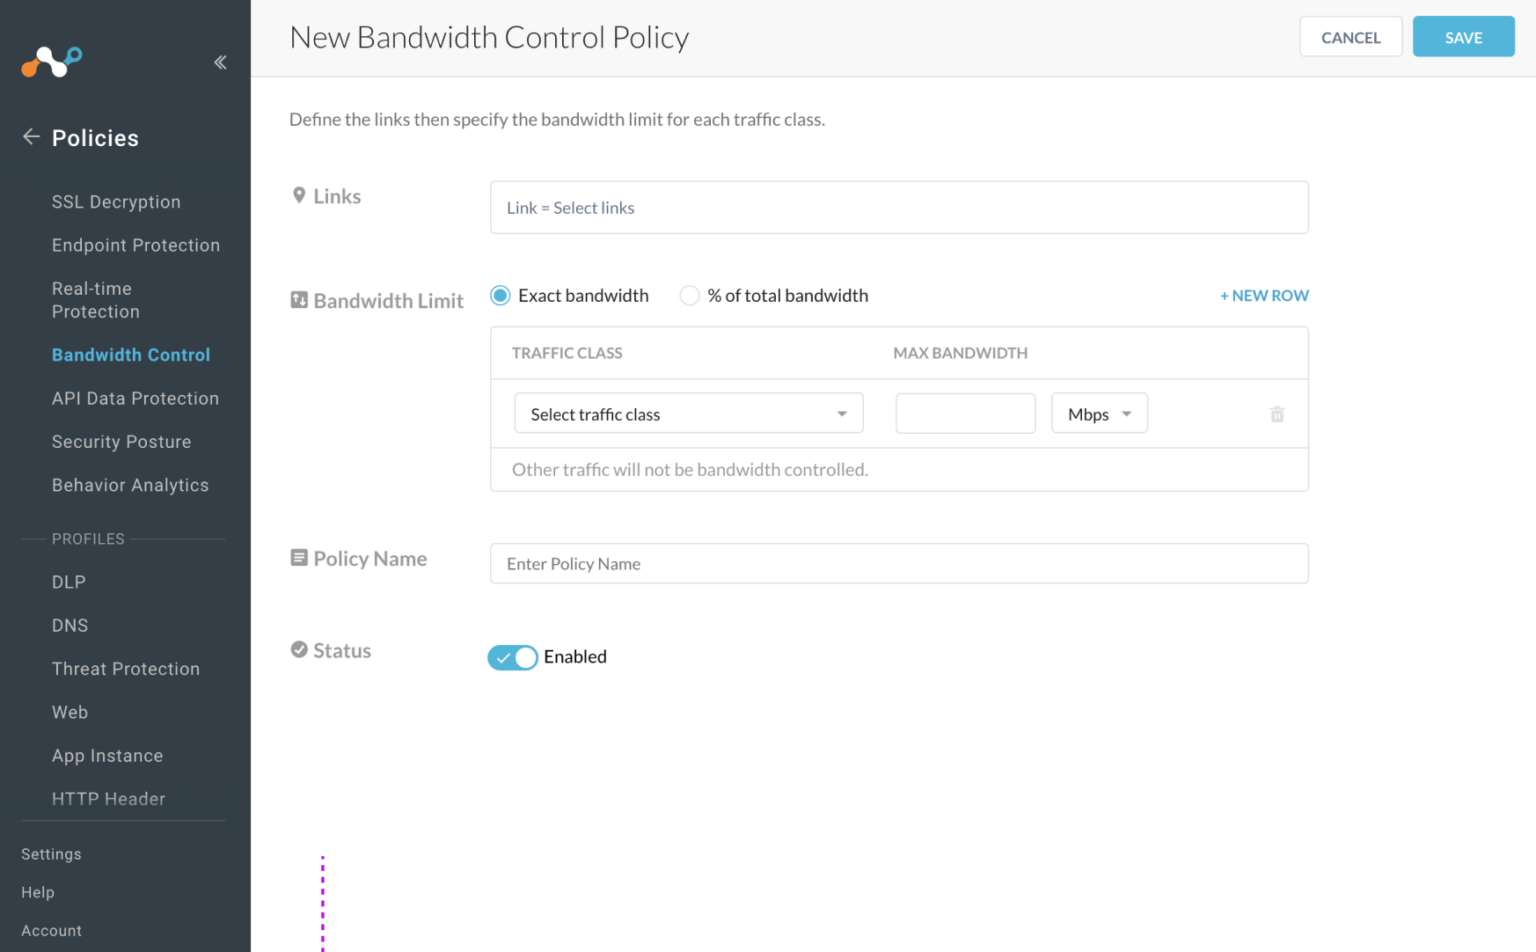
Task: Open the Link Select links field
Action: pos(898,207)
